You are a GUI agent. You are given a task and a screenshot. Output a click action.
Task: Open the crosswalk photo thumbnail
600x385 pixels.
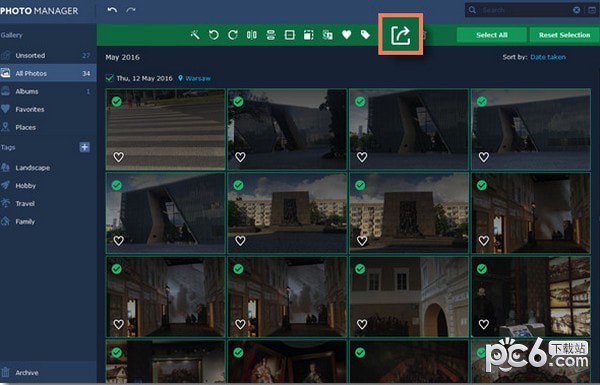[x=165, y=129]
